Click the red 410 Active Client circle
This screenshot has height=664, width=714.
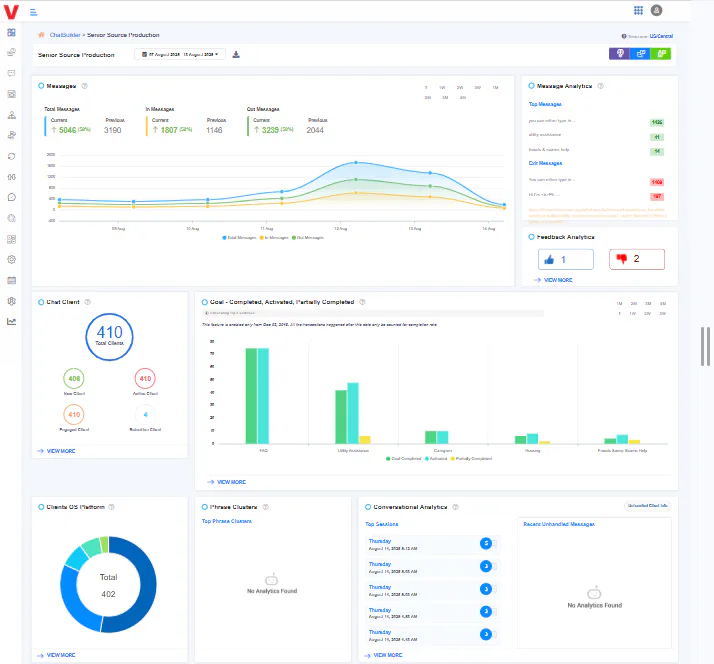click(145, 378)
